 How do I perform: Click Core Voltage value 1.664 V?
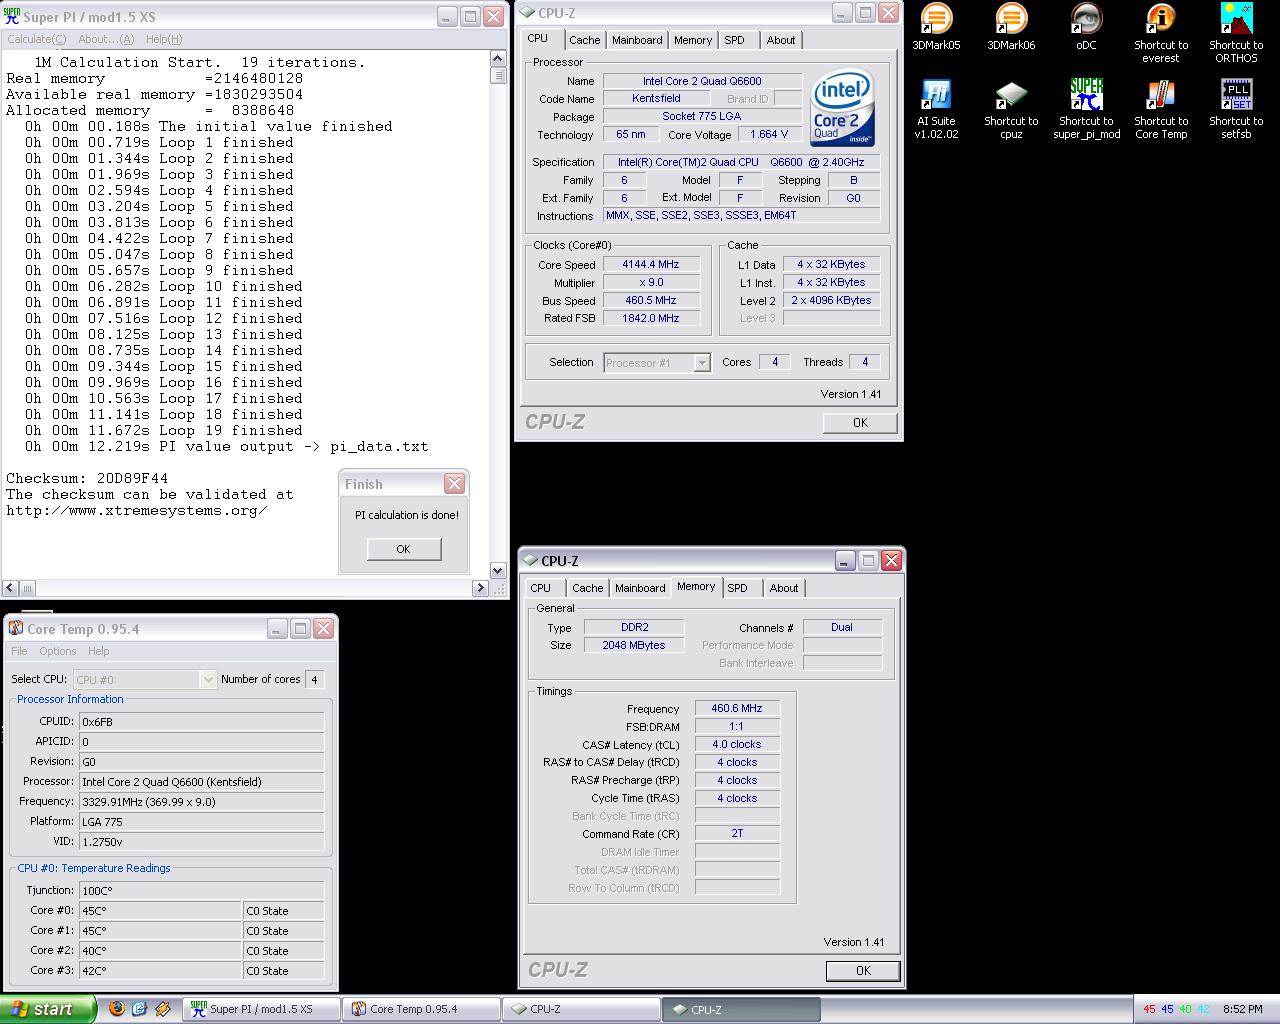click(x=769, y=134)
